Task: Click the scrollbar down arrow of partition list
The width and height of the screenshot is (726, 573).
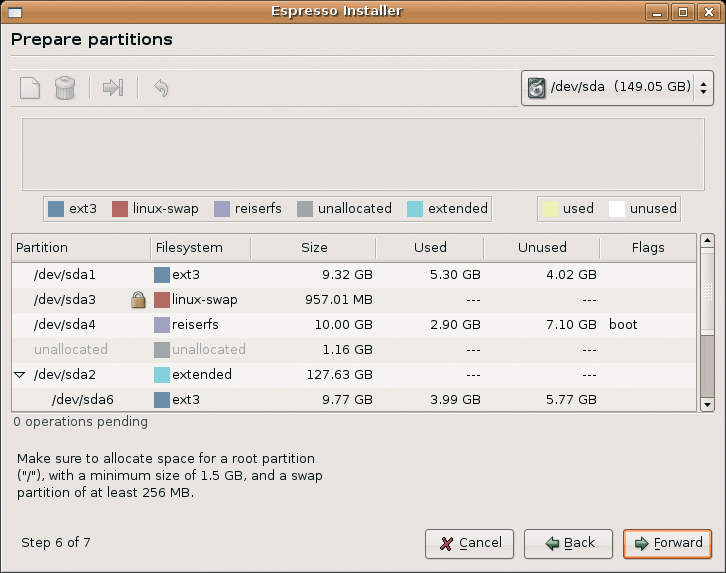Action: (x=707, y=405)
